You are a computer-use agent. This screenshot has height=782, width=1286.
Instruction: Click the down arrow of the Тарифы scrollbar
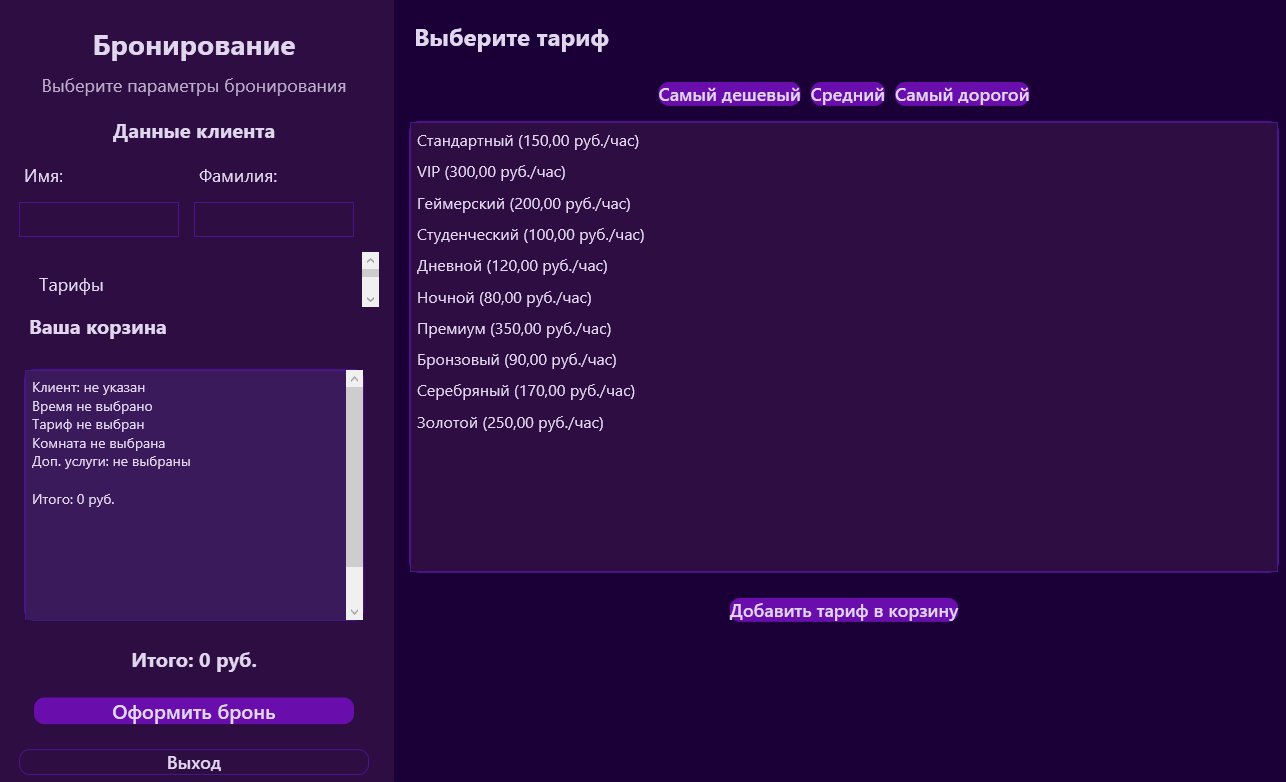(369, 297)
